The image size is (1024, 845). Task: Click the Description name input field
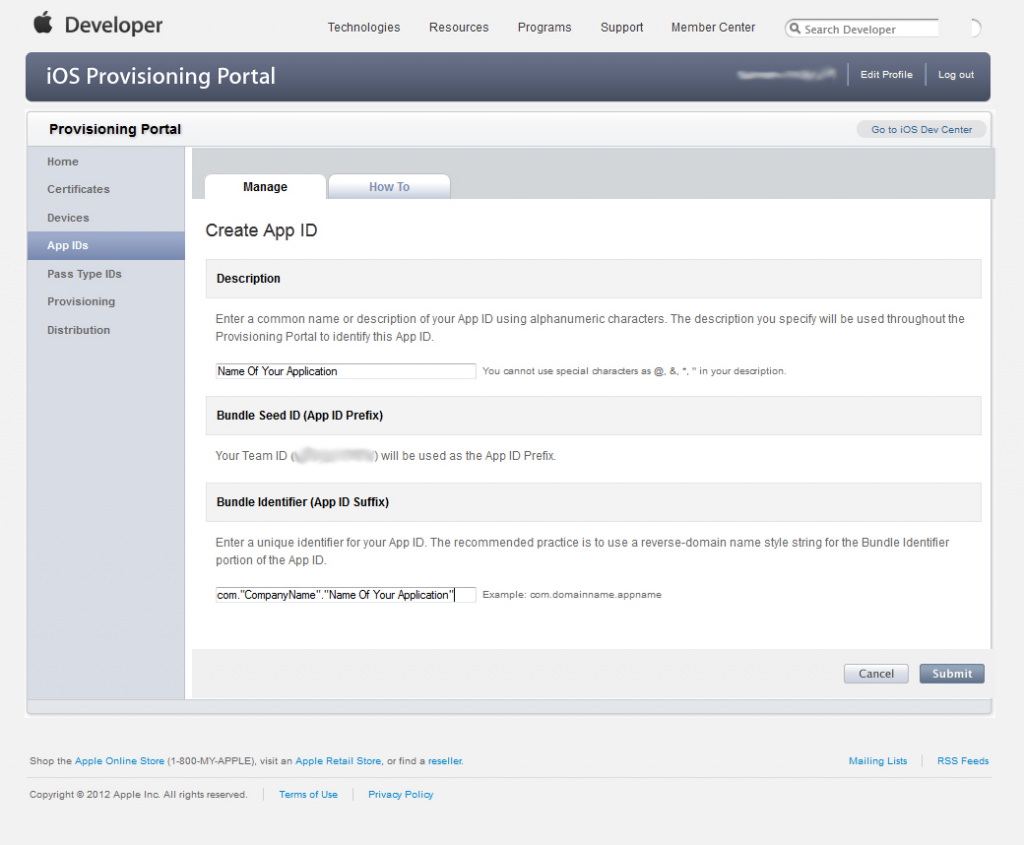pyautogui.click(x=345, y=371)
